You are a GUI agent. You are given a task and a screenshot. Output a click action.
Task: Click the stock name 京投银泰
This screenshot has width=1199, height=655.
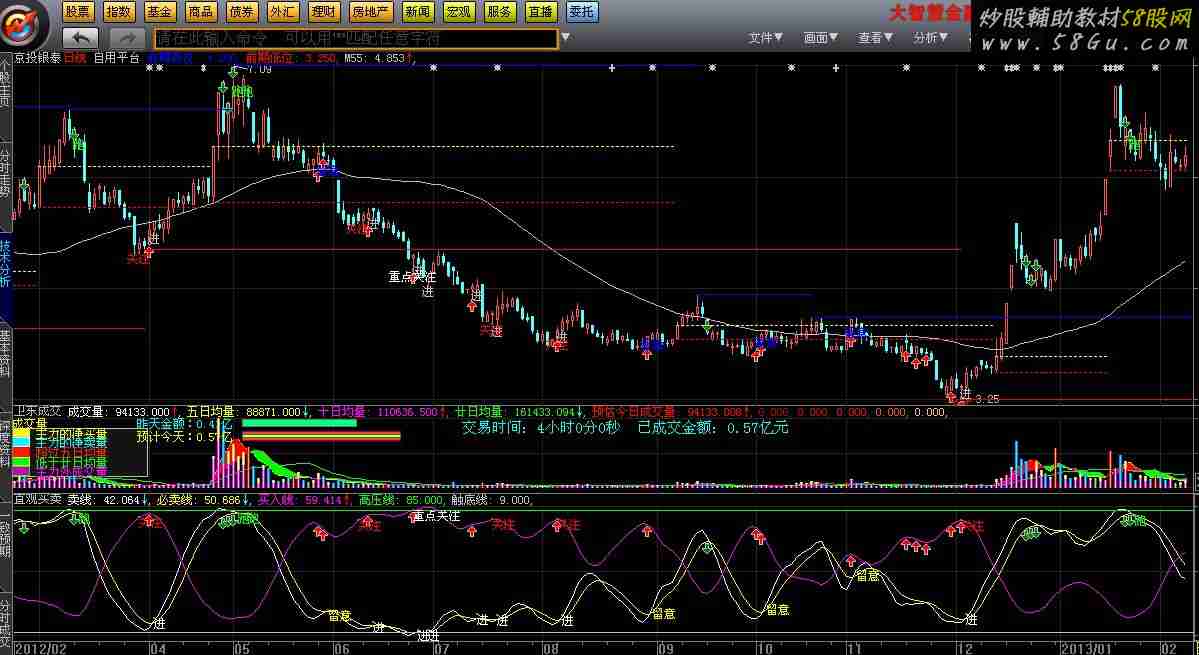pyautogui.click(x=37, y=58)
